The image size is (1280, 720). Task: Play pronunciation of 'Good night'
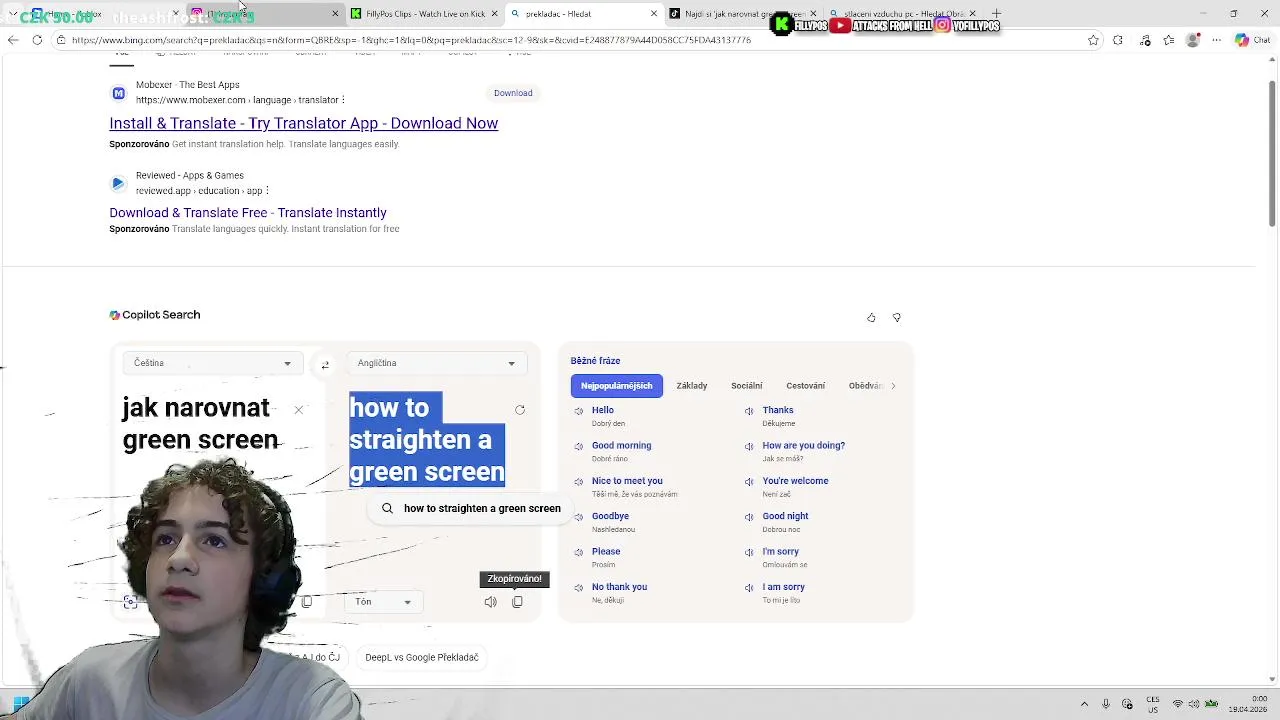pos(749,517)
